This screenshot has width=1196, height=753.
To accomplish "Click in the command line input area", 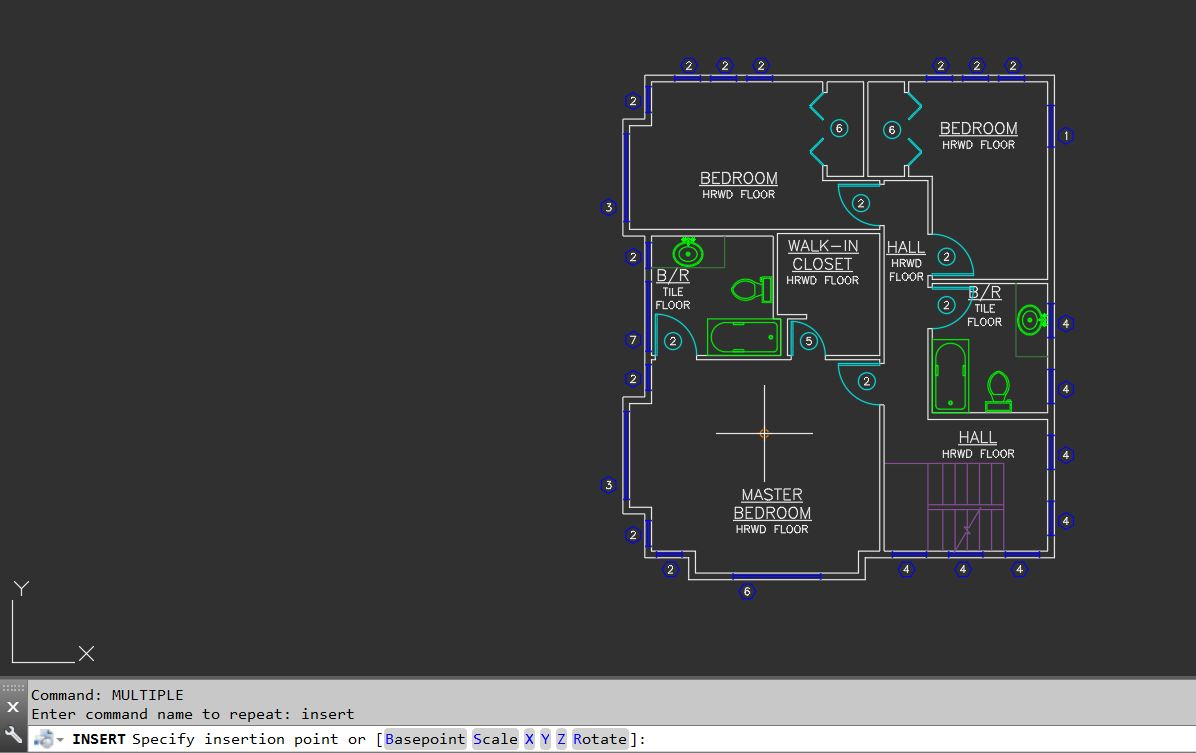I will click(900, 740).
